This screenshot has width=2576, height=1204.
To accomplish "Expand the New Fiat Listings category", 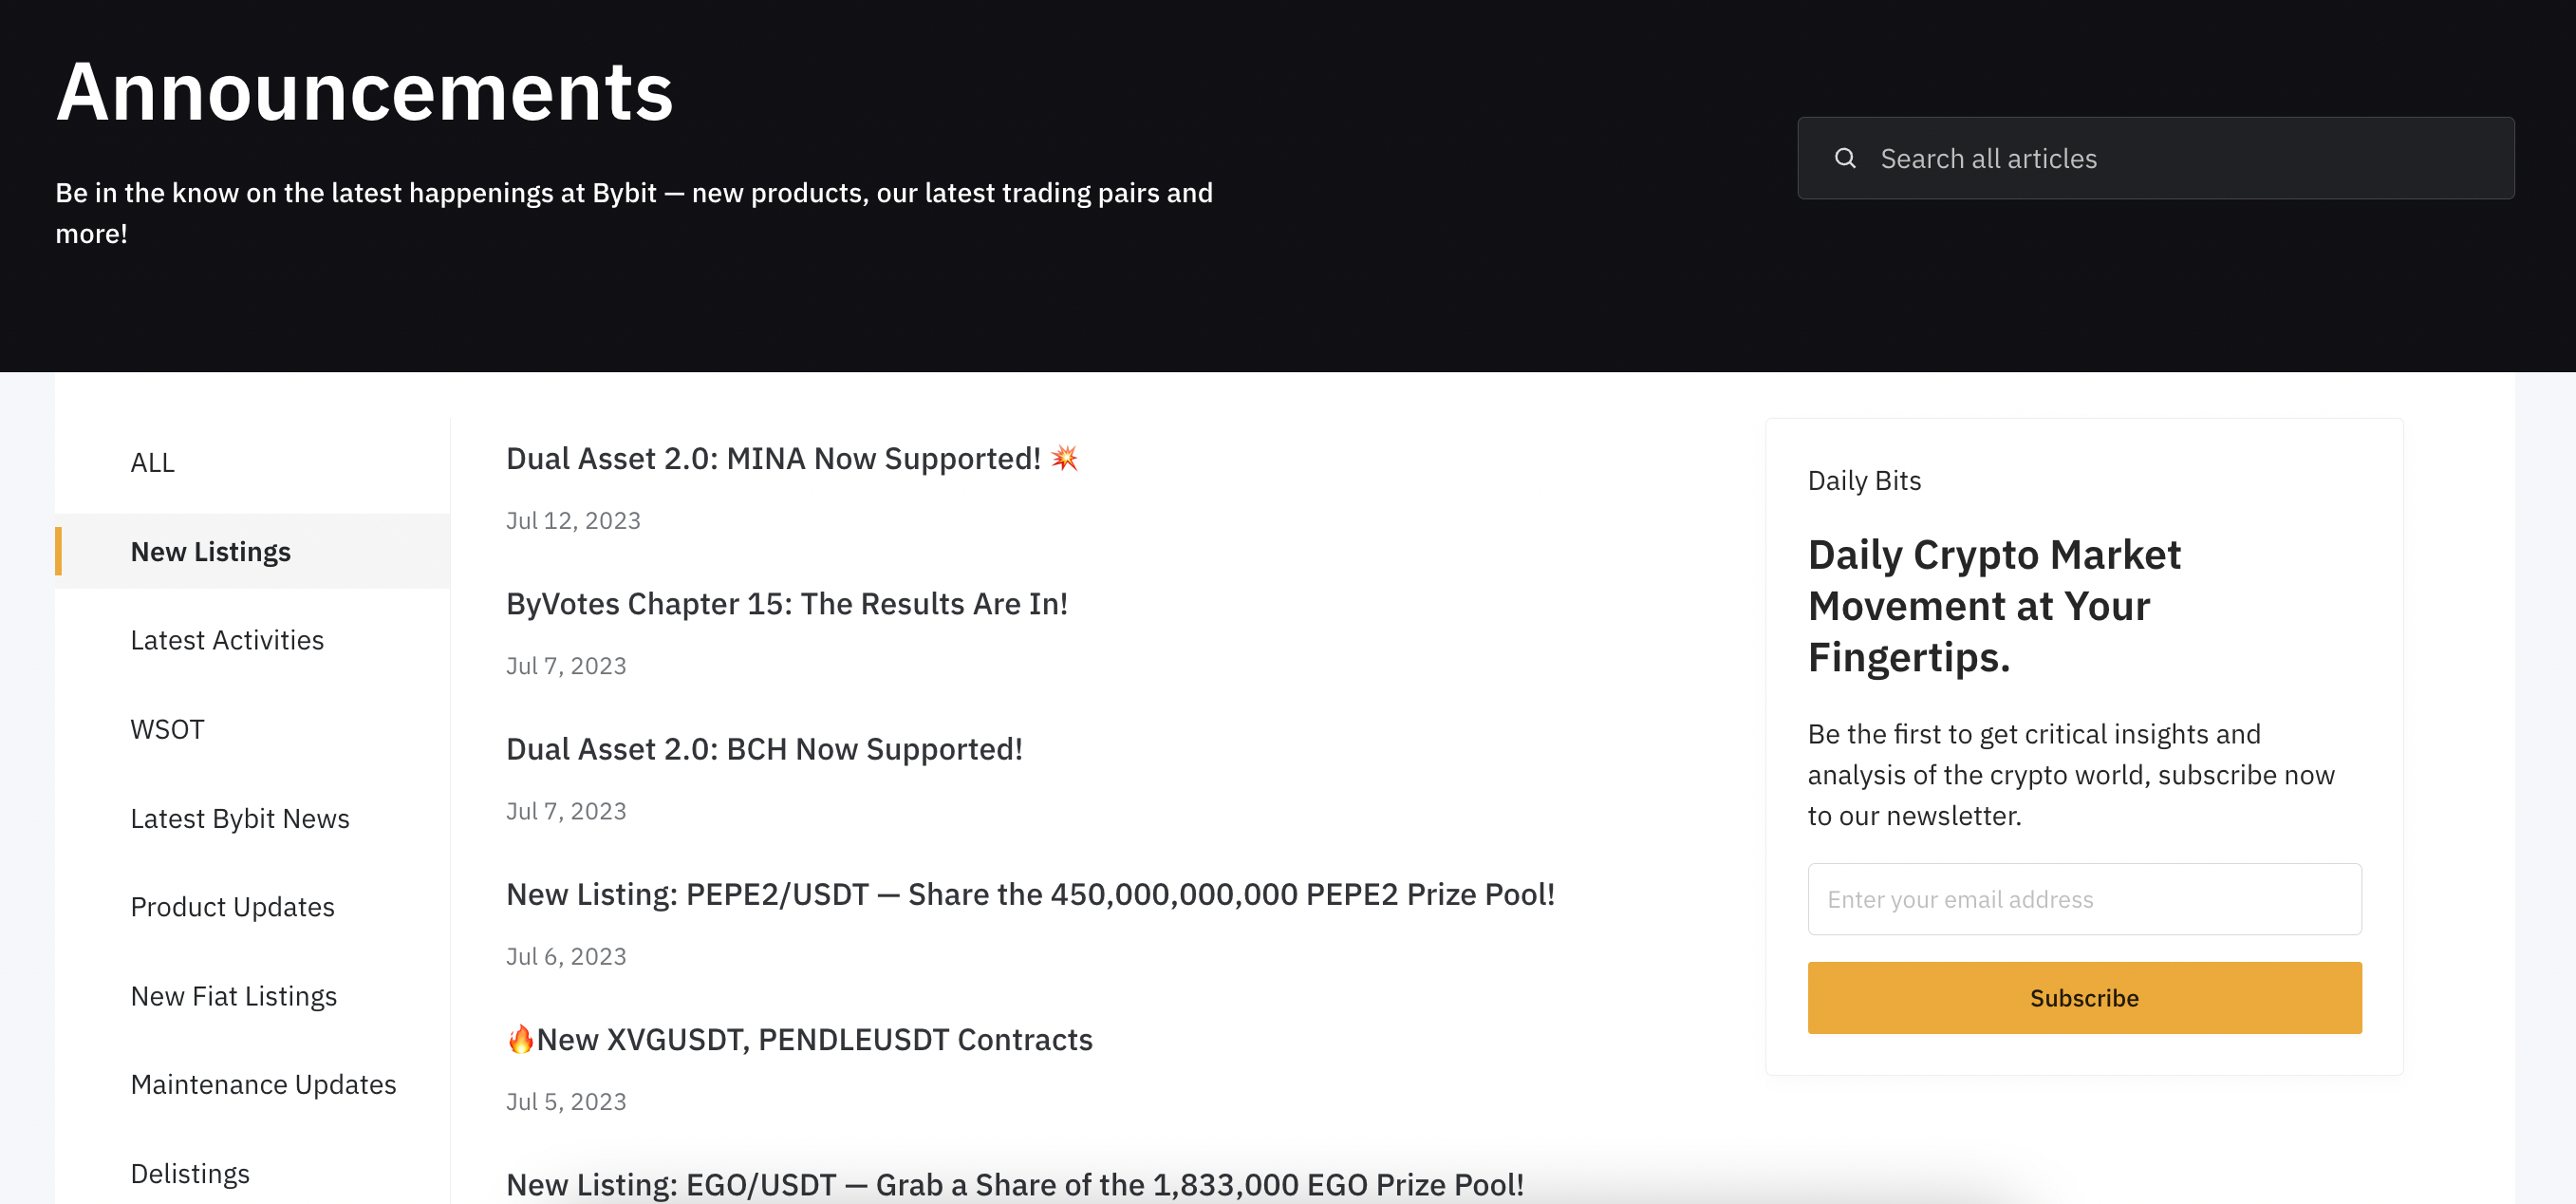I will pos(233,994).
